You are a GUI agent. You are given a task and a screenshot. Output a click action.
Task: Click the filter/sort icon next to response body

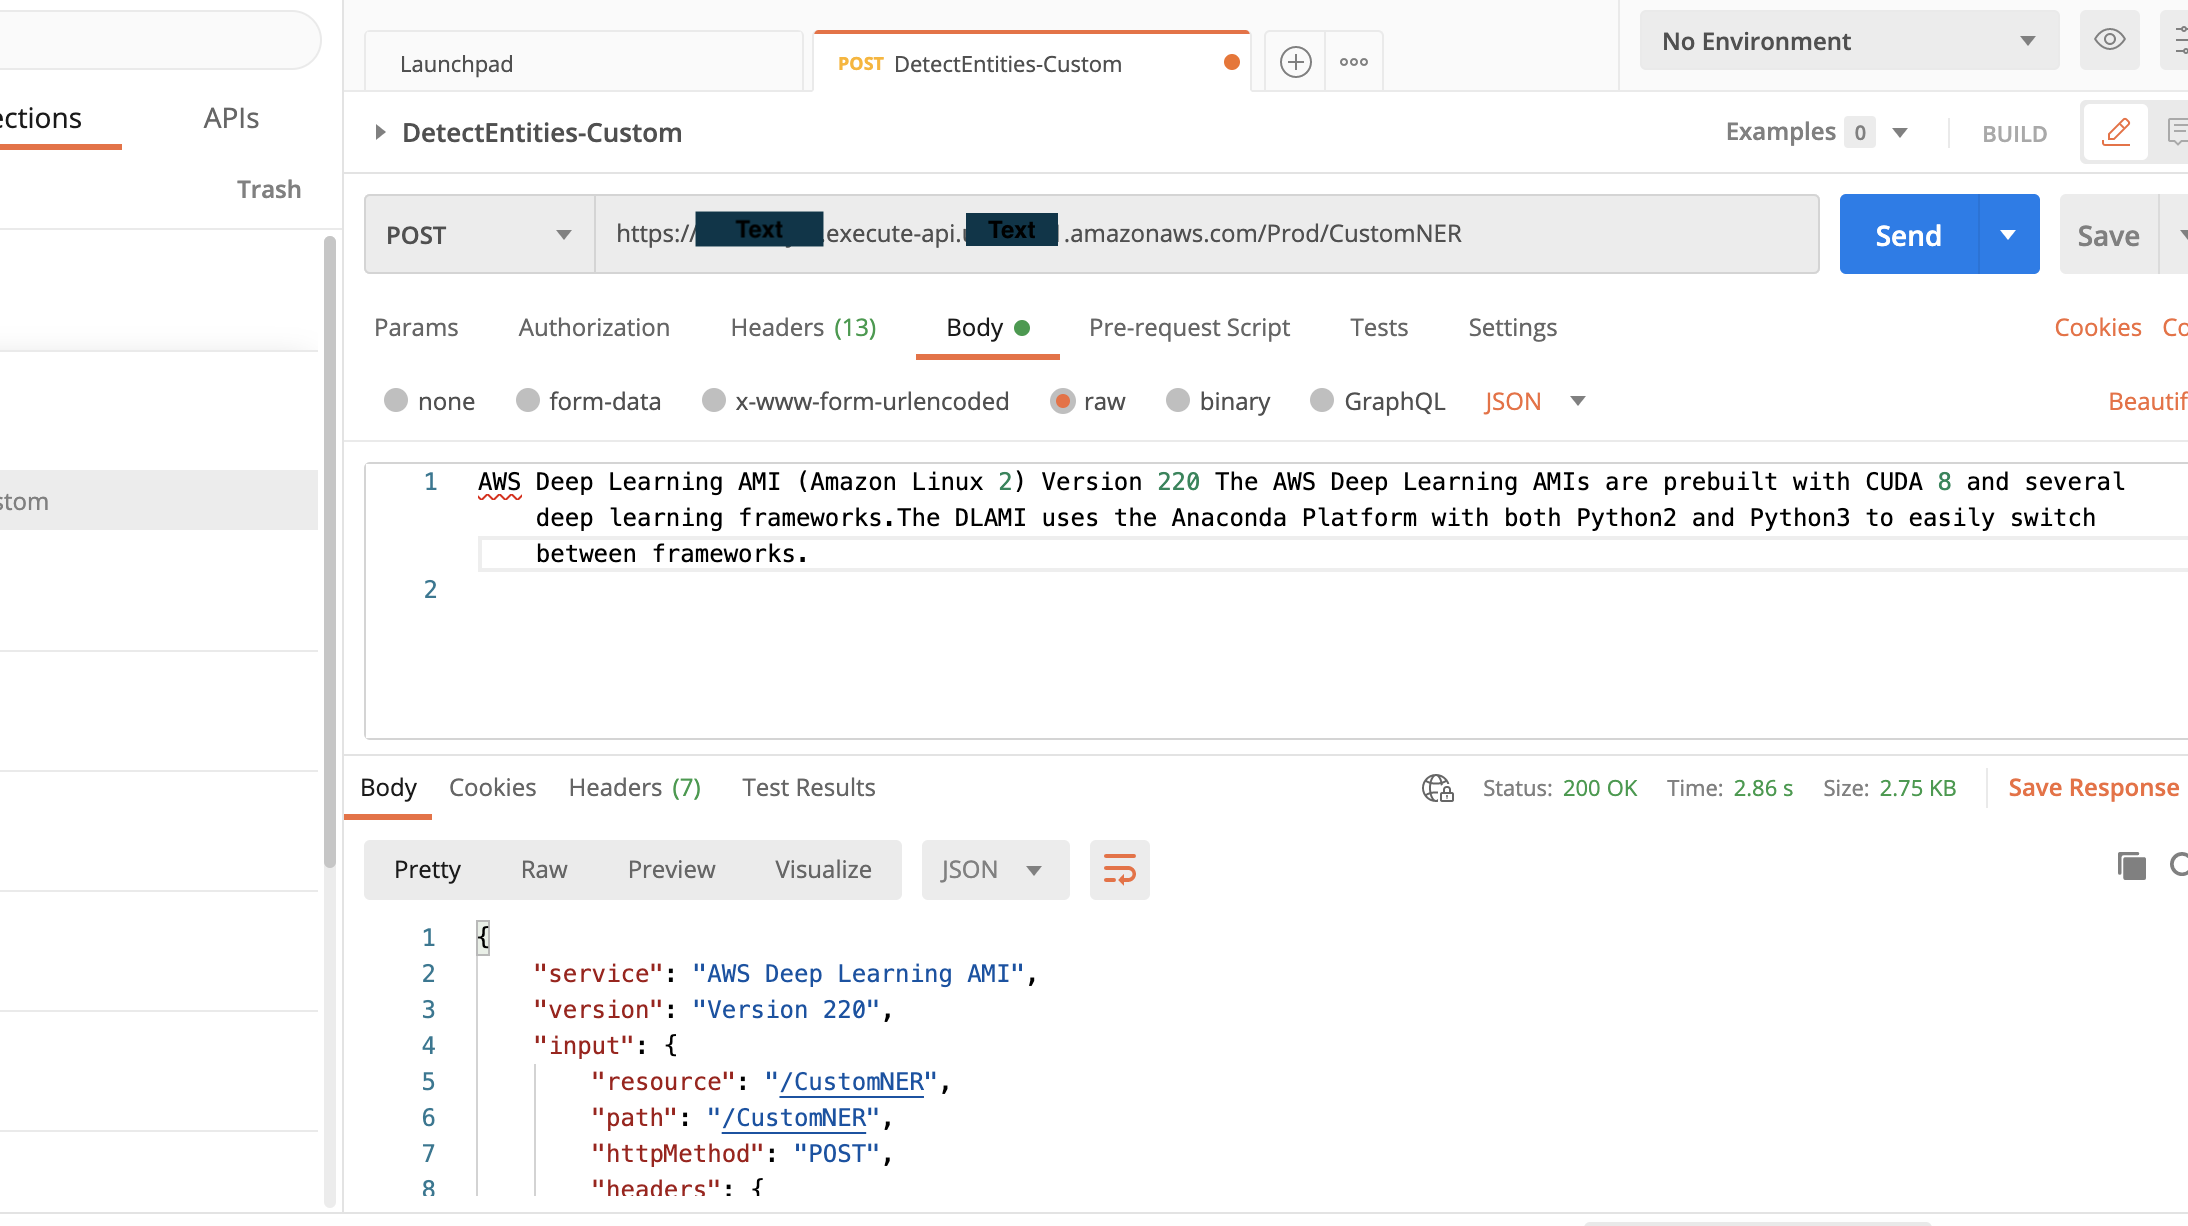[1120, 868]
